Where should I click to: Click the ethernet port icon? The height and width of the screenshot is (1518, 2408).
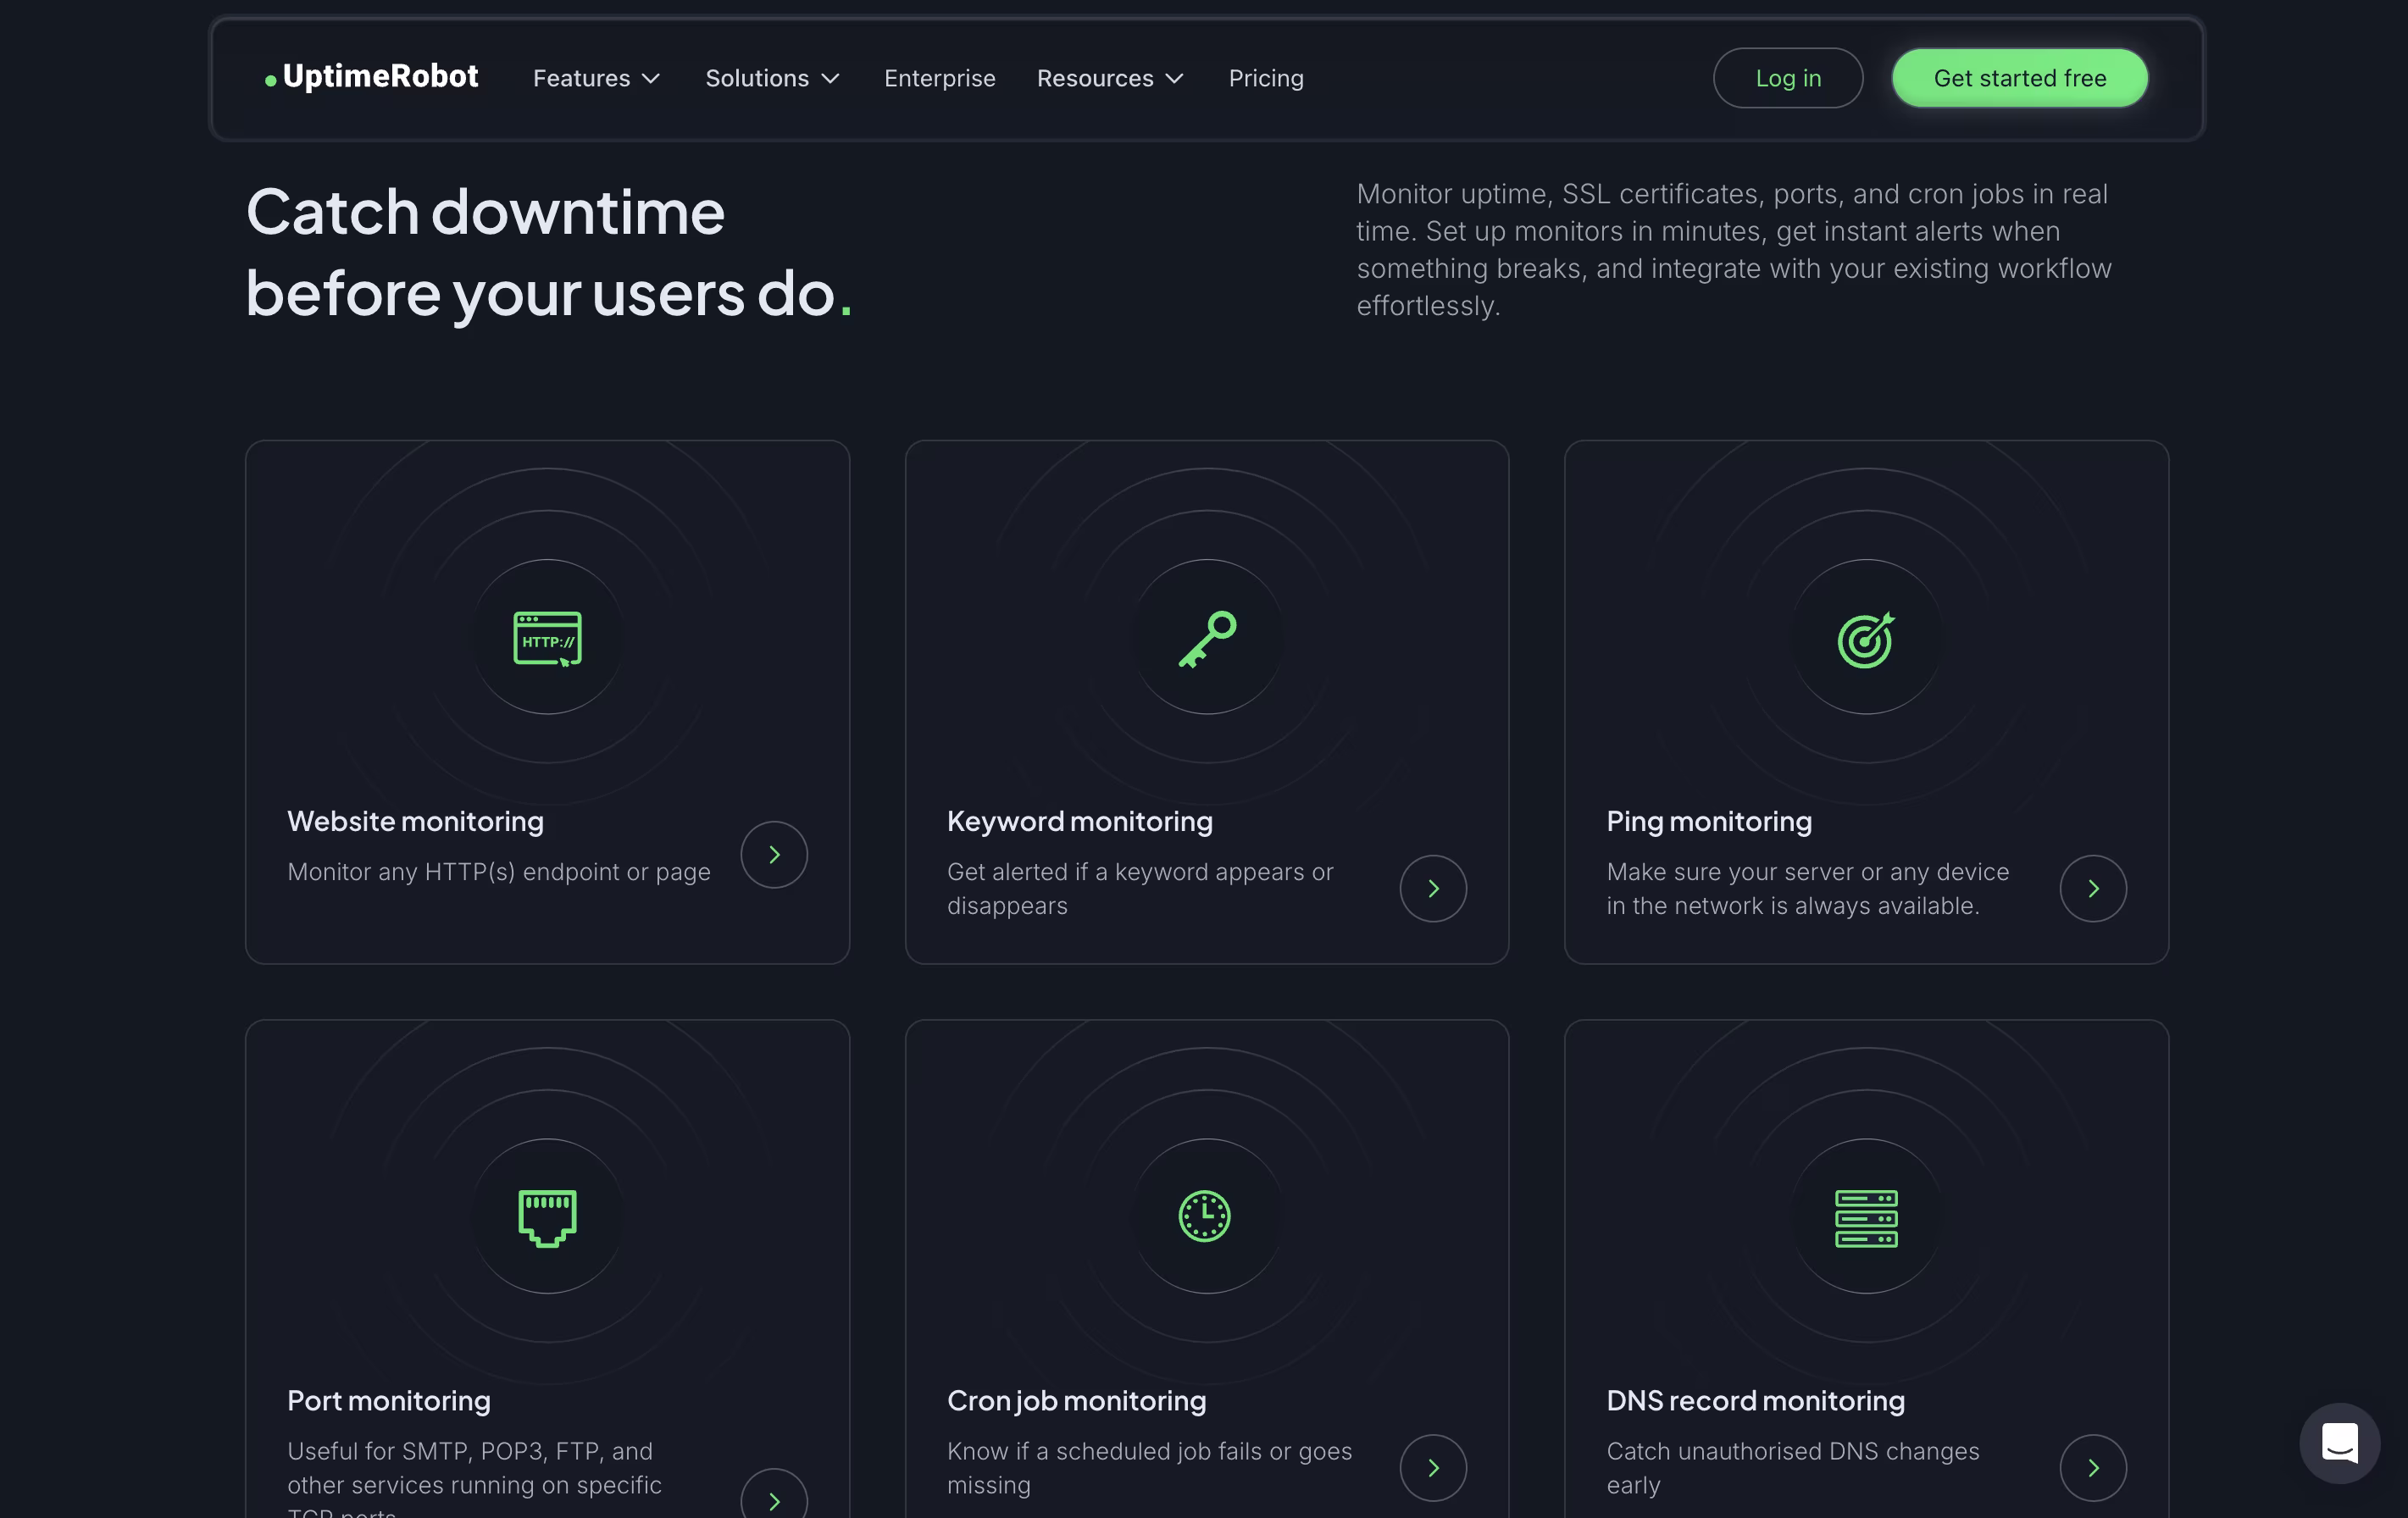[x=547, y=1217]
